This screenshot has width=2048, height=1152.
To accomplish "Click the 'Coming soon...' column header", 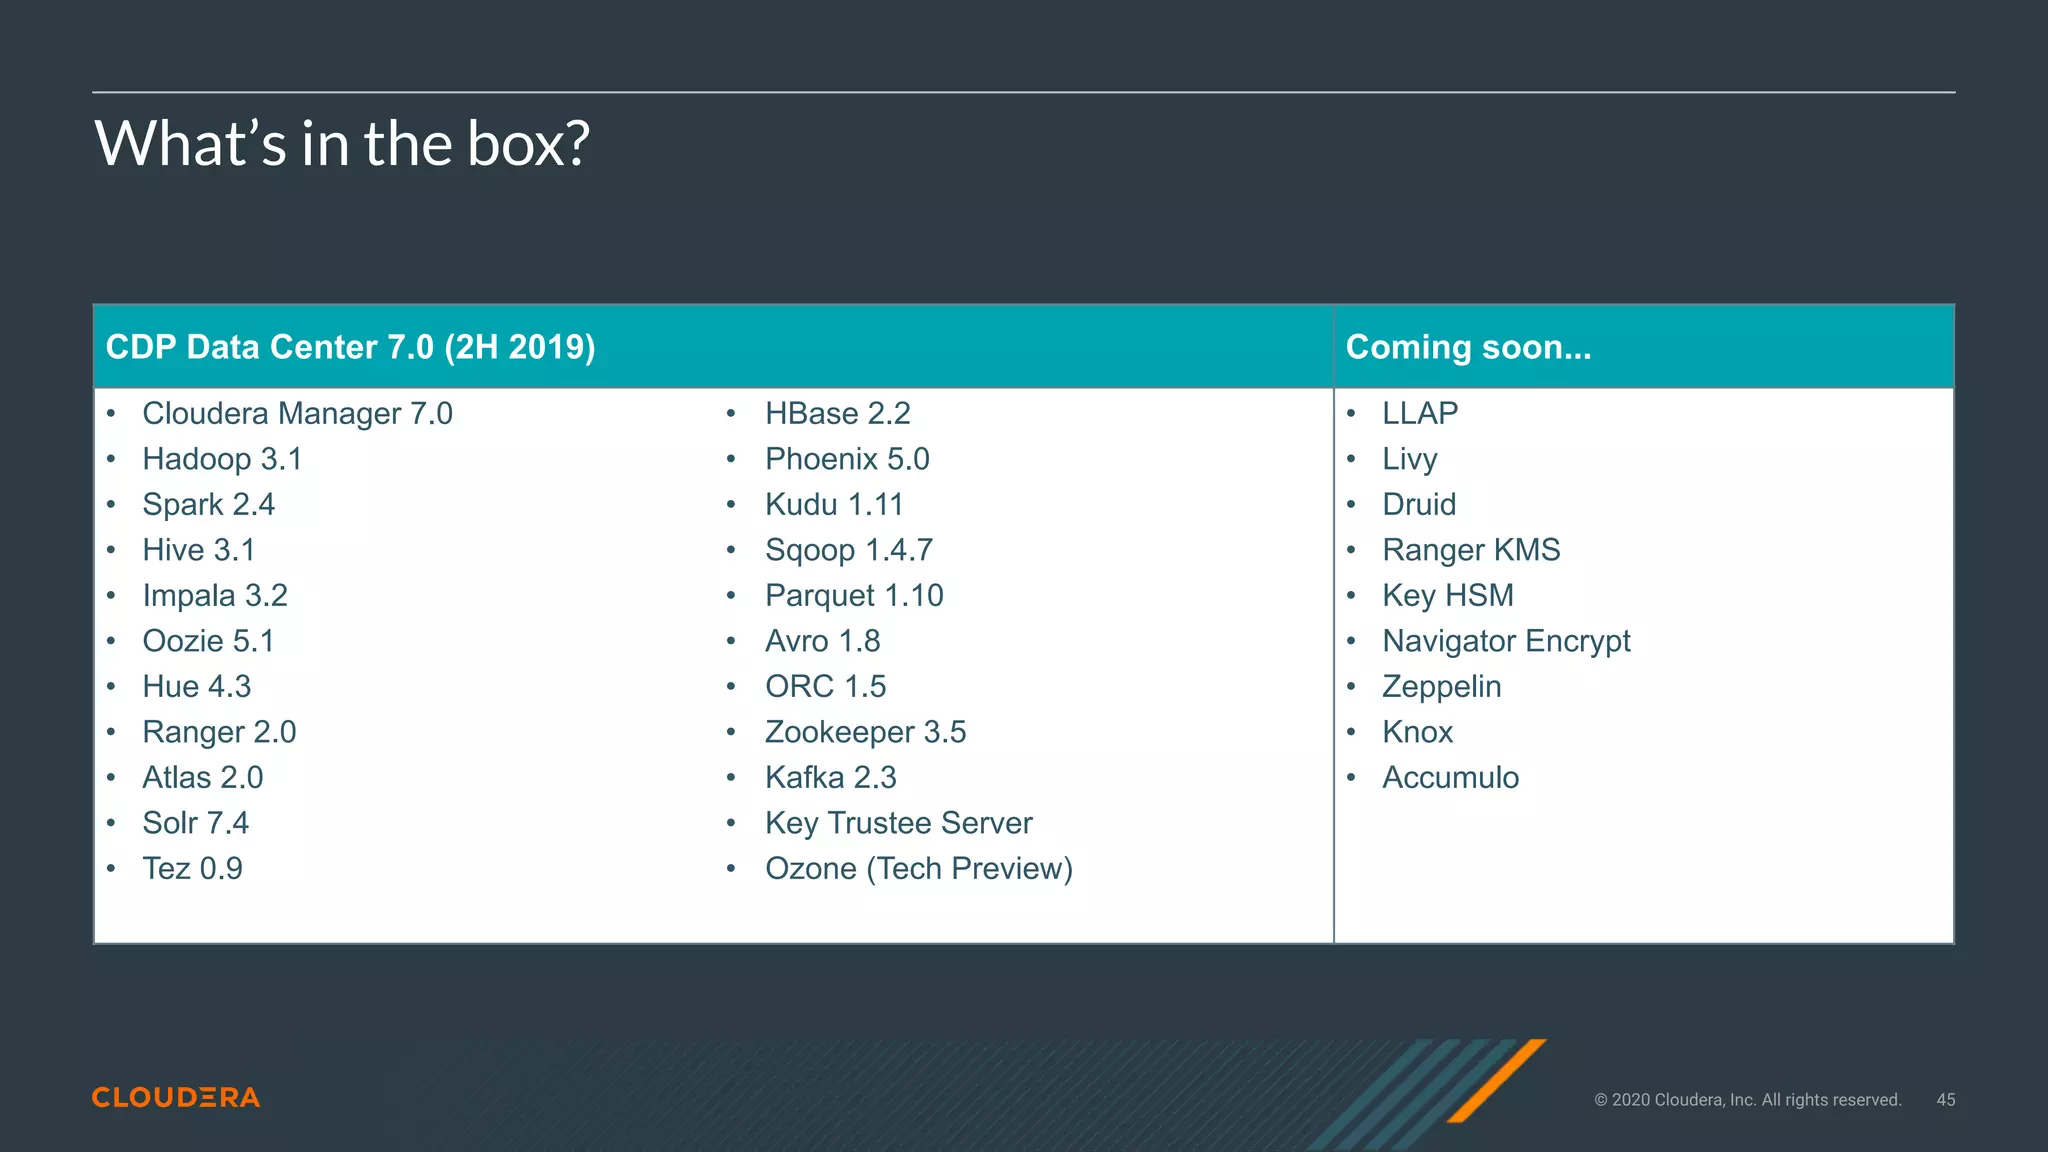I will [1468, 347].
